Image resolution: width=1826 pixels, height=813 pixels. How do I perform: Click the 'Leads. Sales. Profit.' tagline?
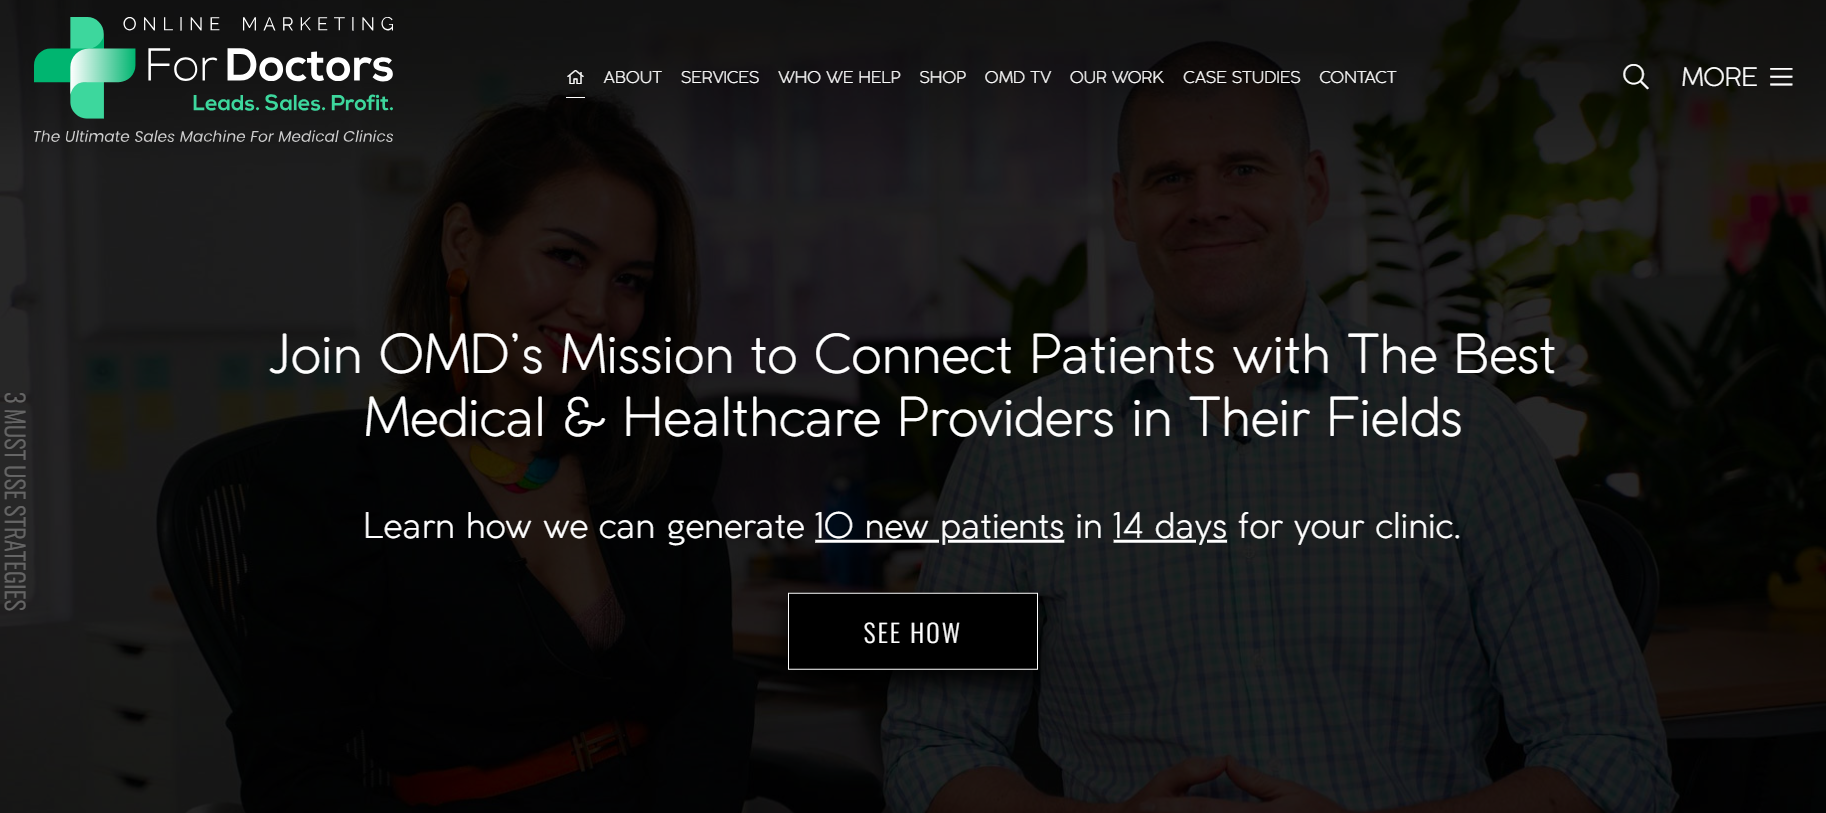(x=293, y=103)
